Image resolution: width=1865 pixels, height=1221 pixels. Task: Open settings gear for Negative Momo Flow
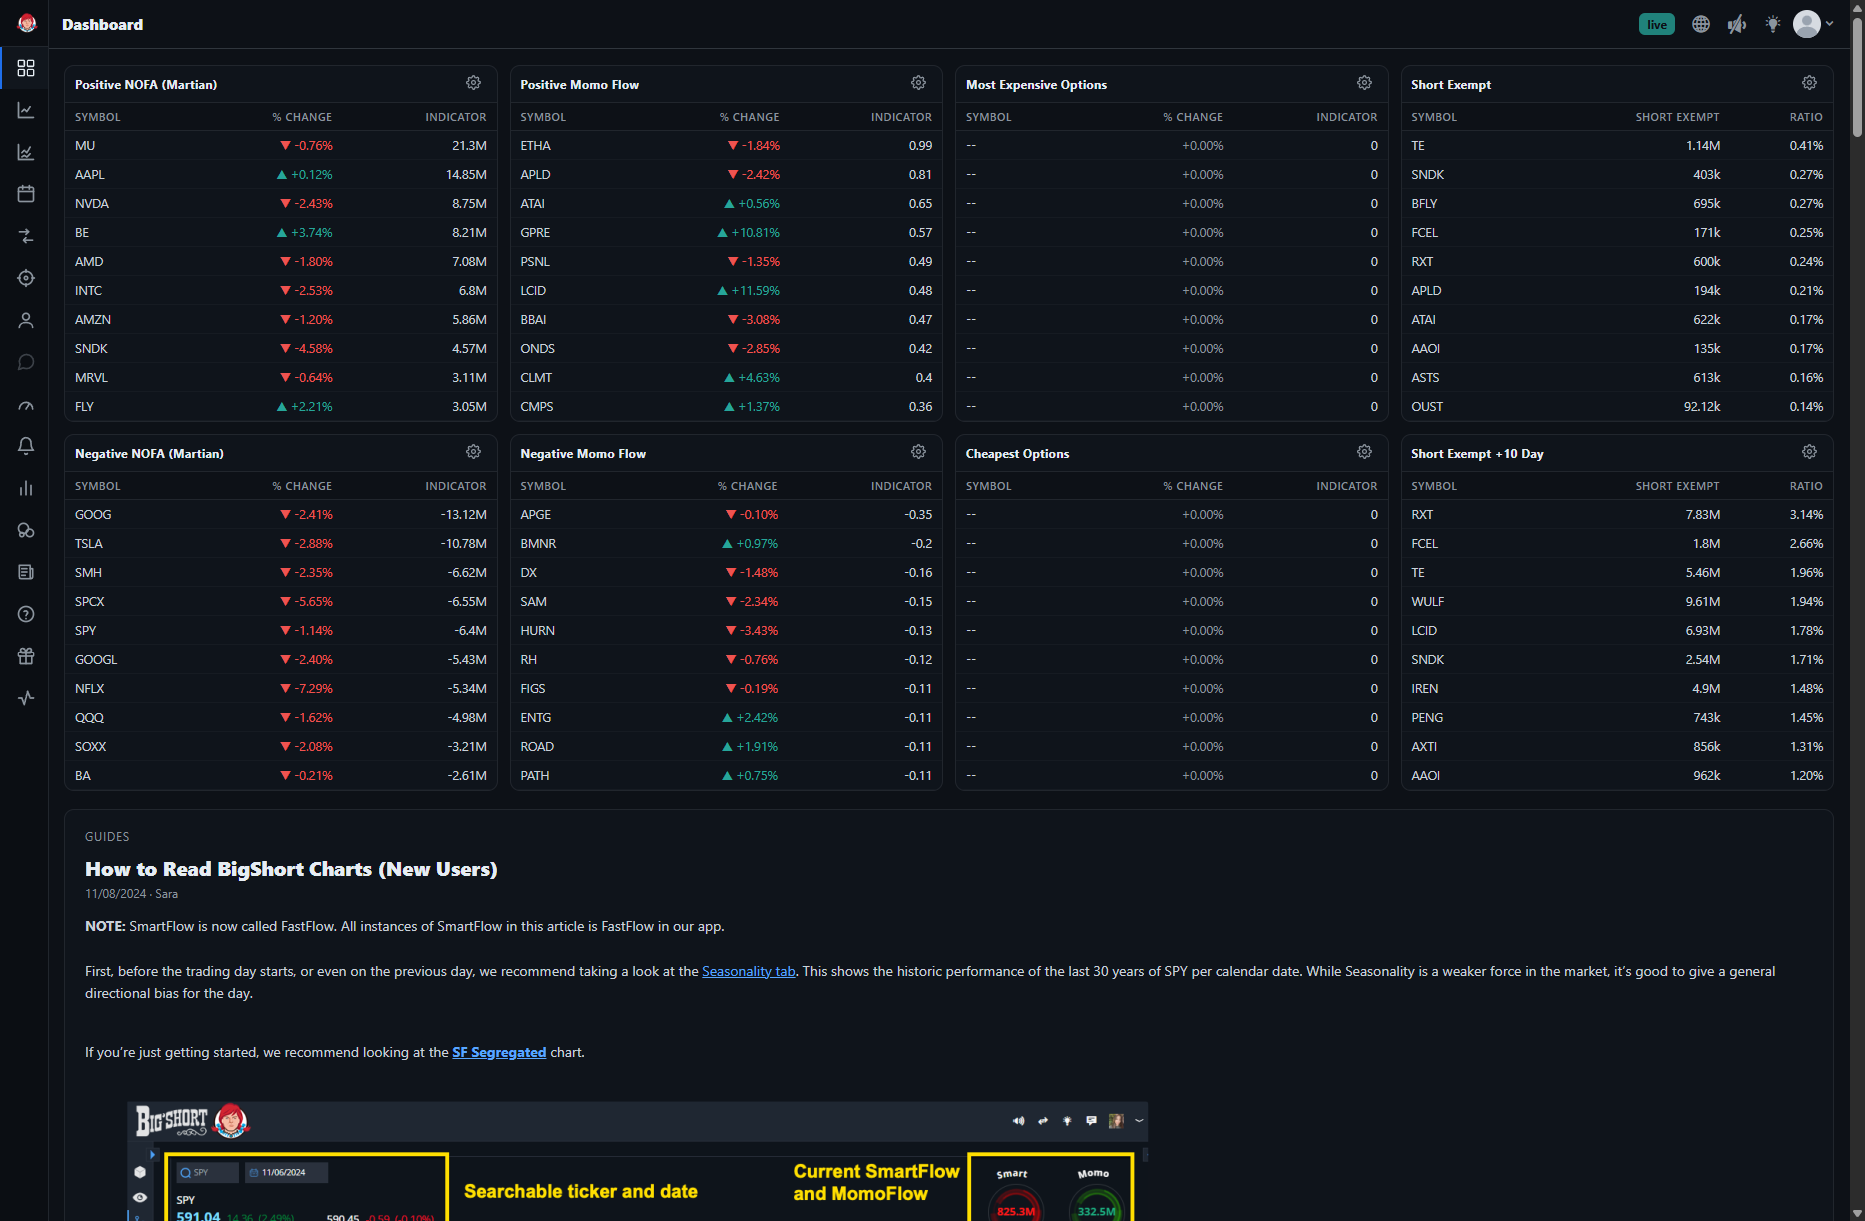918,452
